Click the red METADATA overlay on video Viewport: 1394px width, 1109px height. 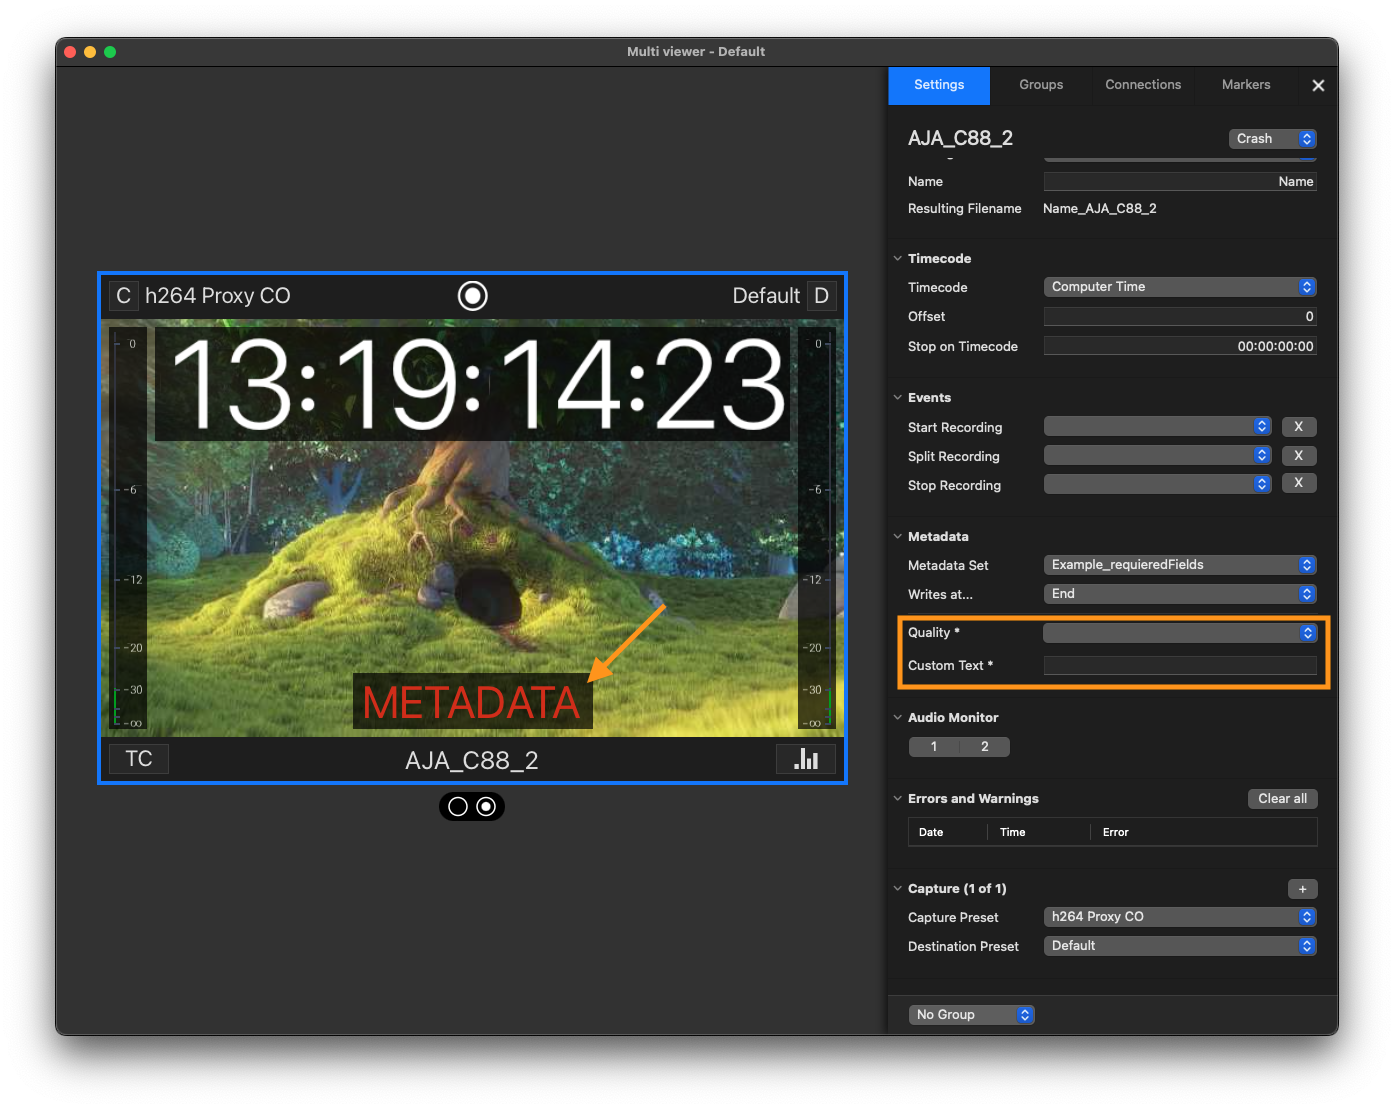[x=472, y=702]
